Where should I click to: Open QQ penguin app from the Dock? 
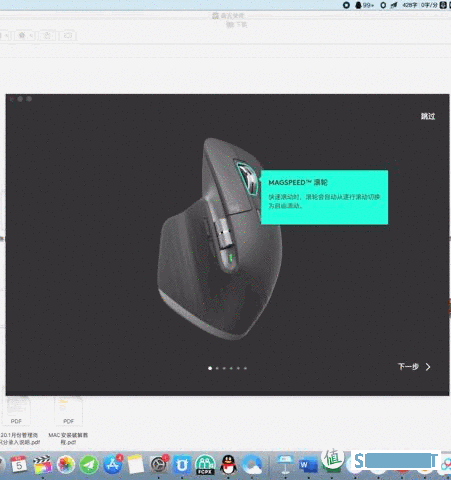[x=228, y=464]
